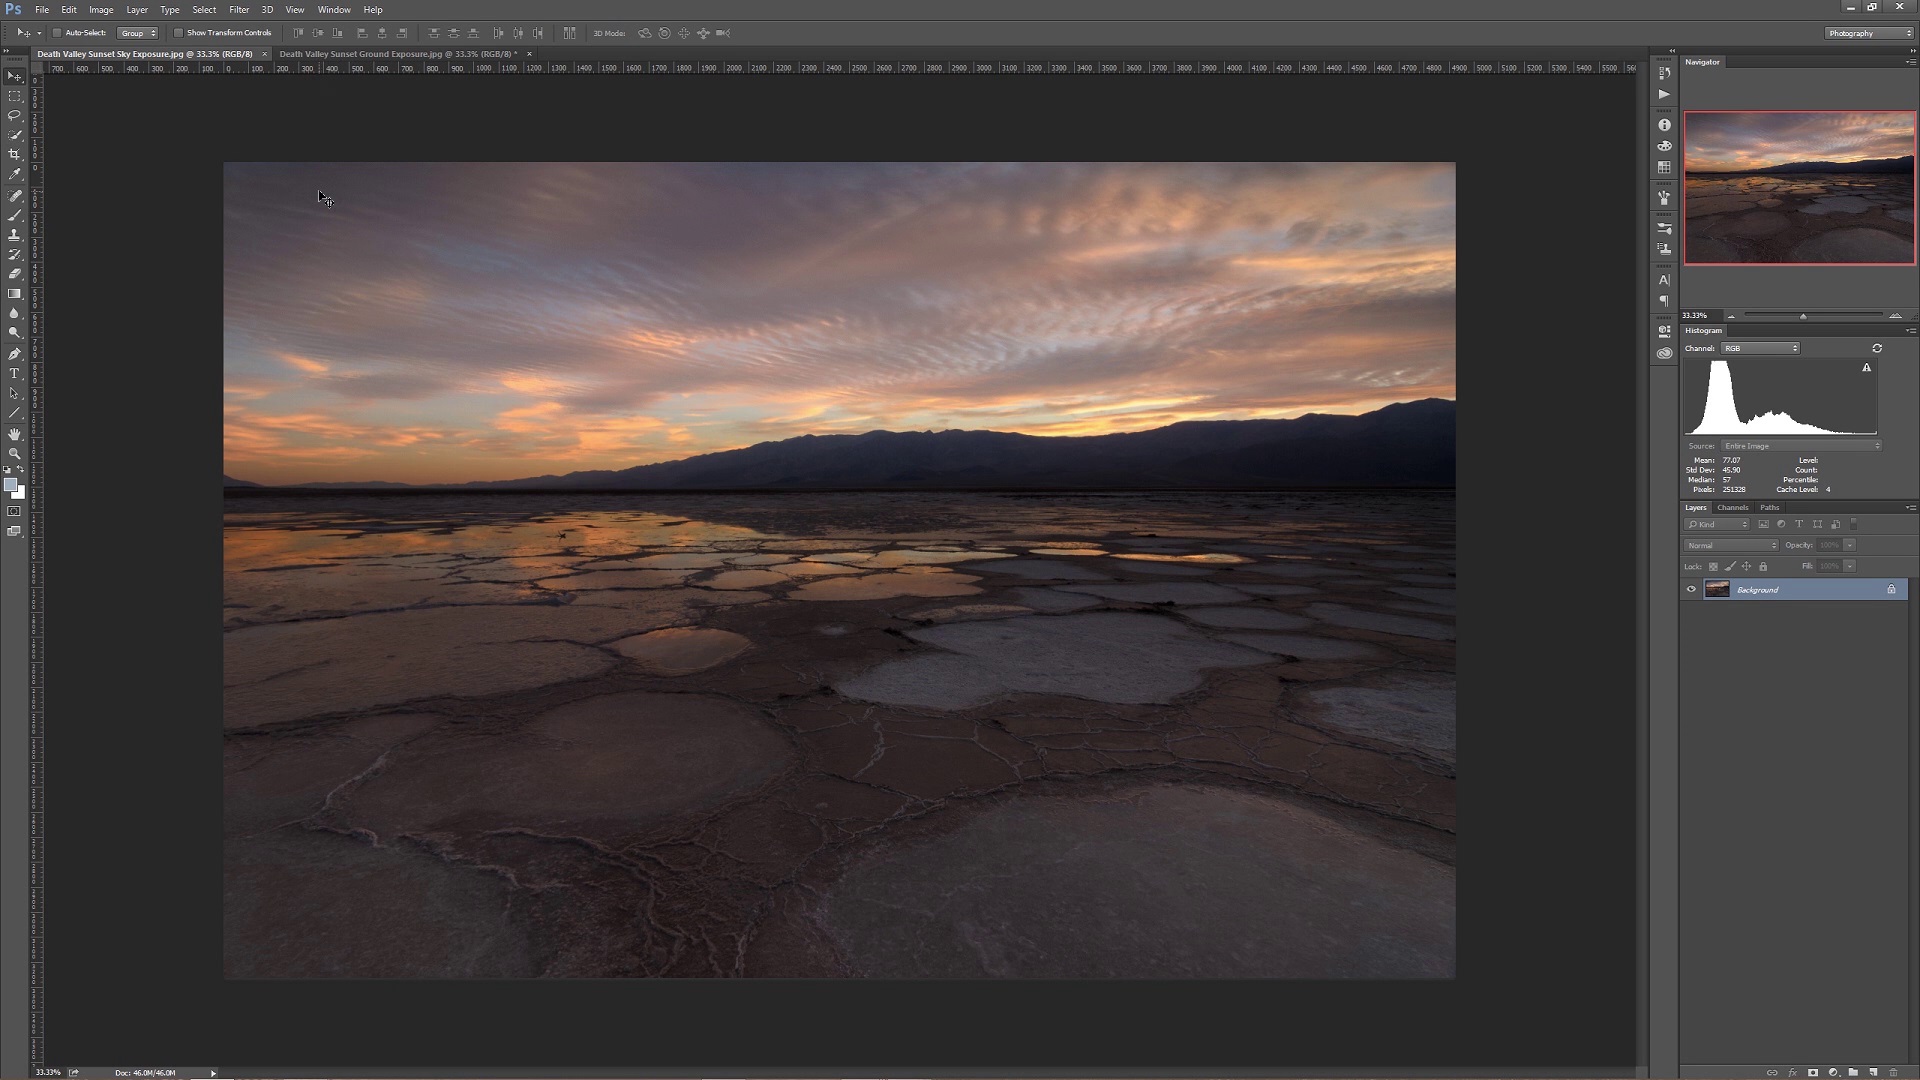Click the Navigator zoom out button
1920x1080 pixels.
(1731, 316)
